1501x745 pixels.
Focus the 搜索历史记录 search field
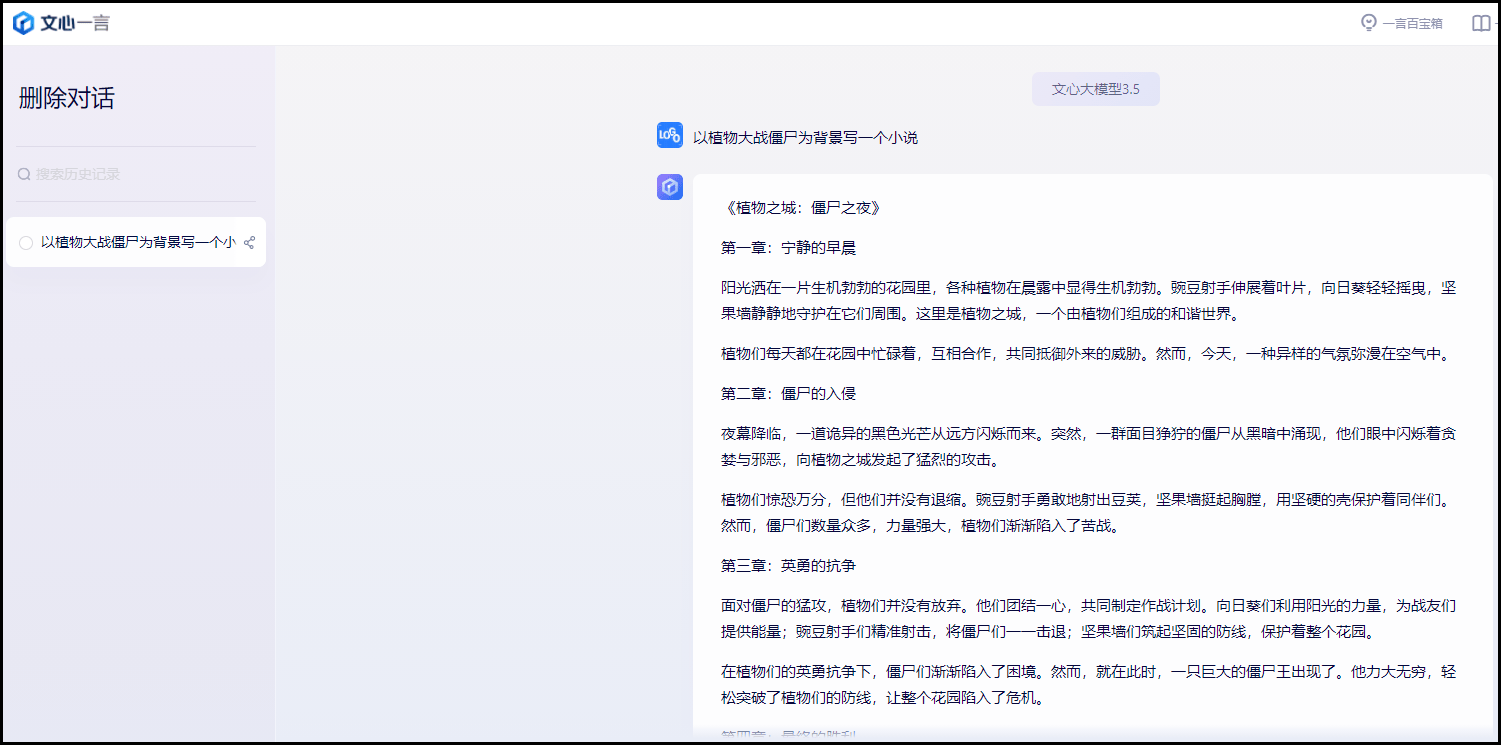(x=136, y=174)
